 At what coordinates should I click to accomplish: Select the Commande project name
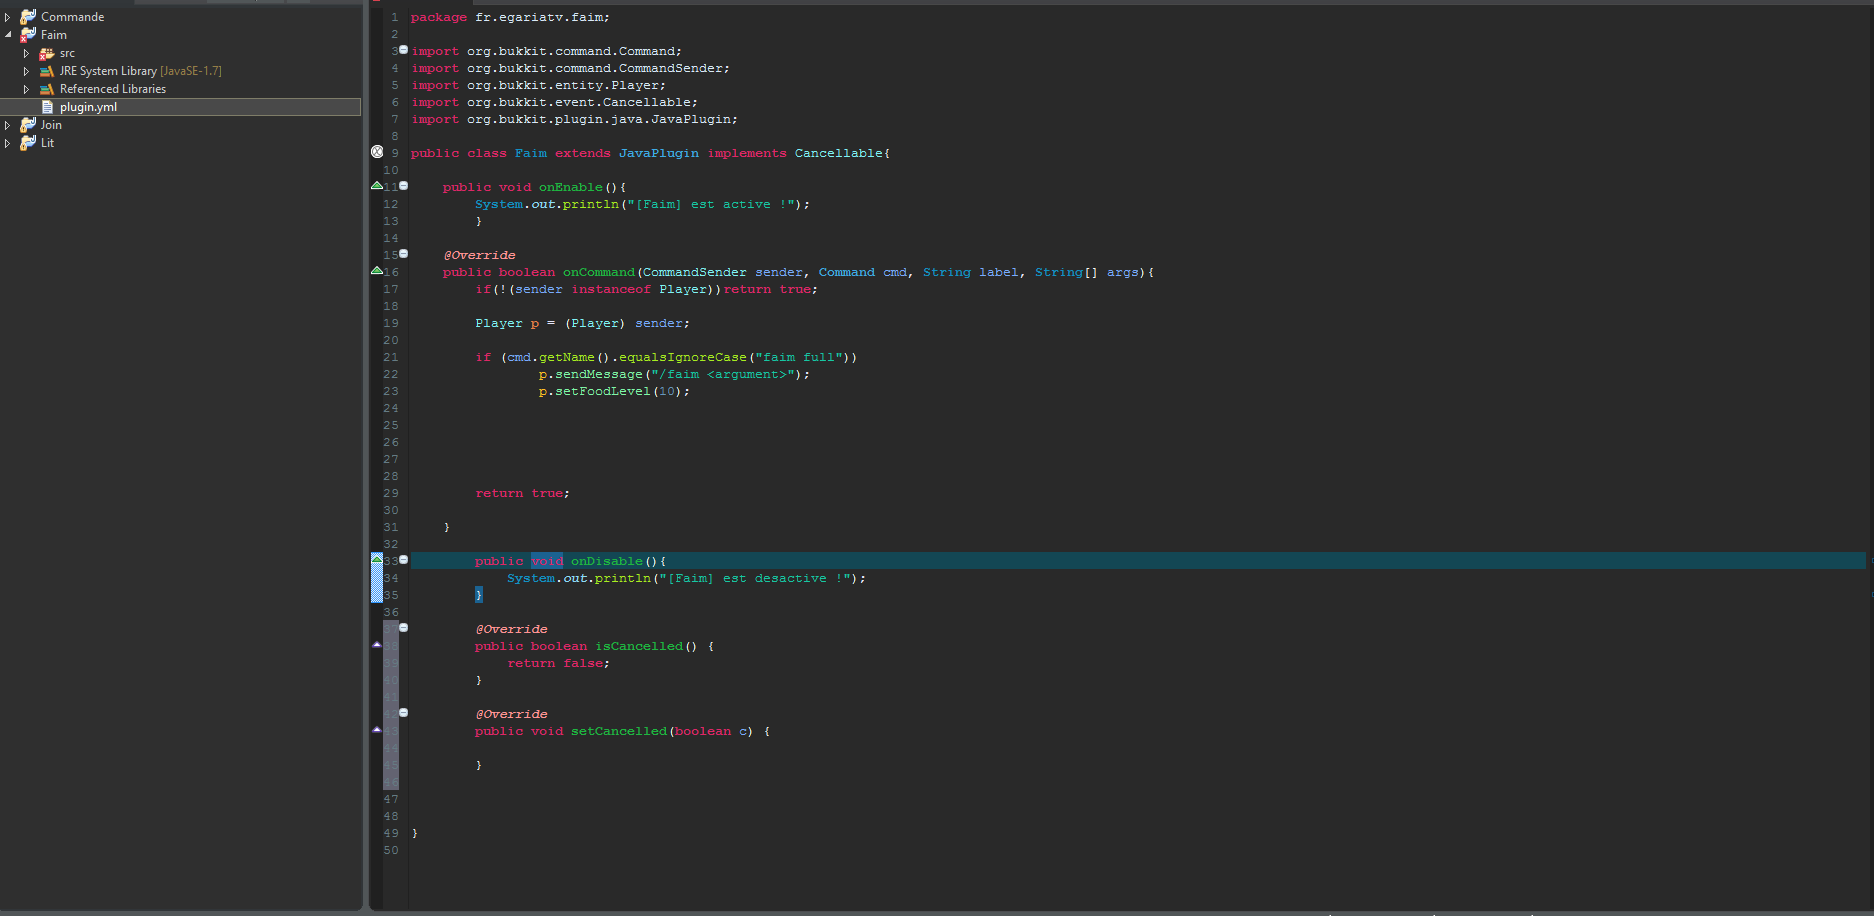(x=72, y=17)
